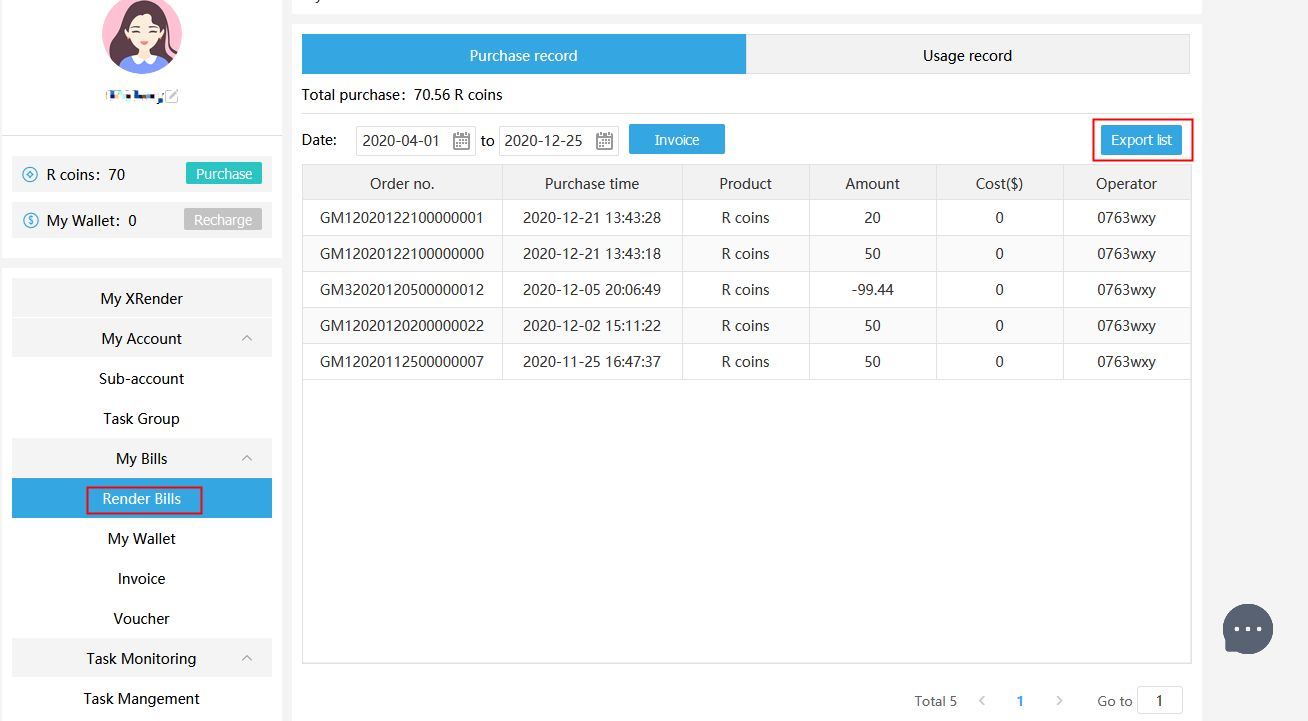Click the Go to page input
The image size is (1308, 721).
click(x=1159, y=700)
